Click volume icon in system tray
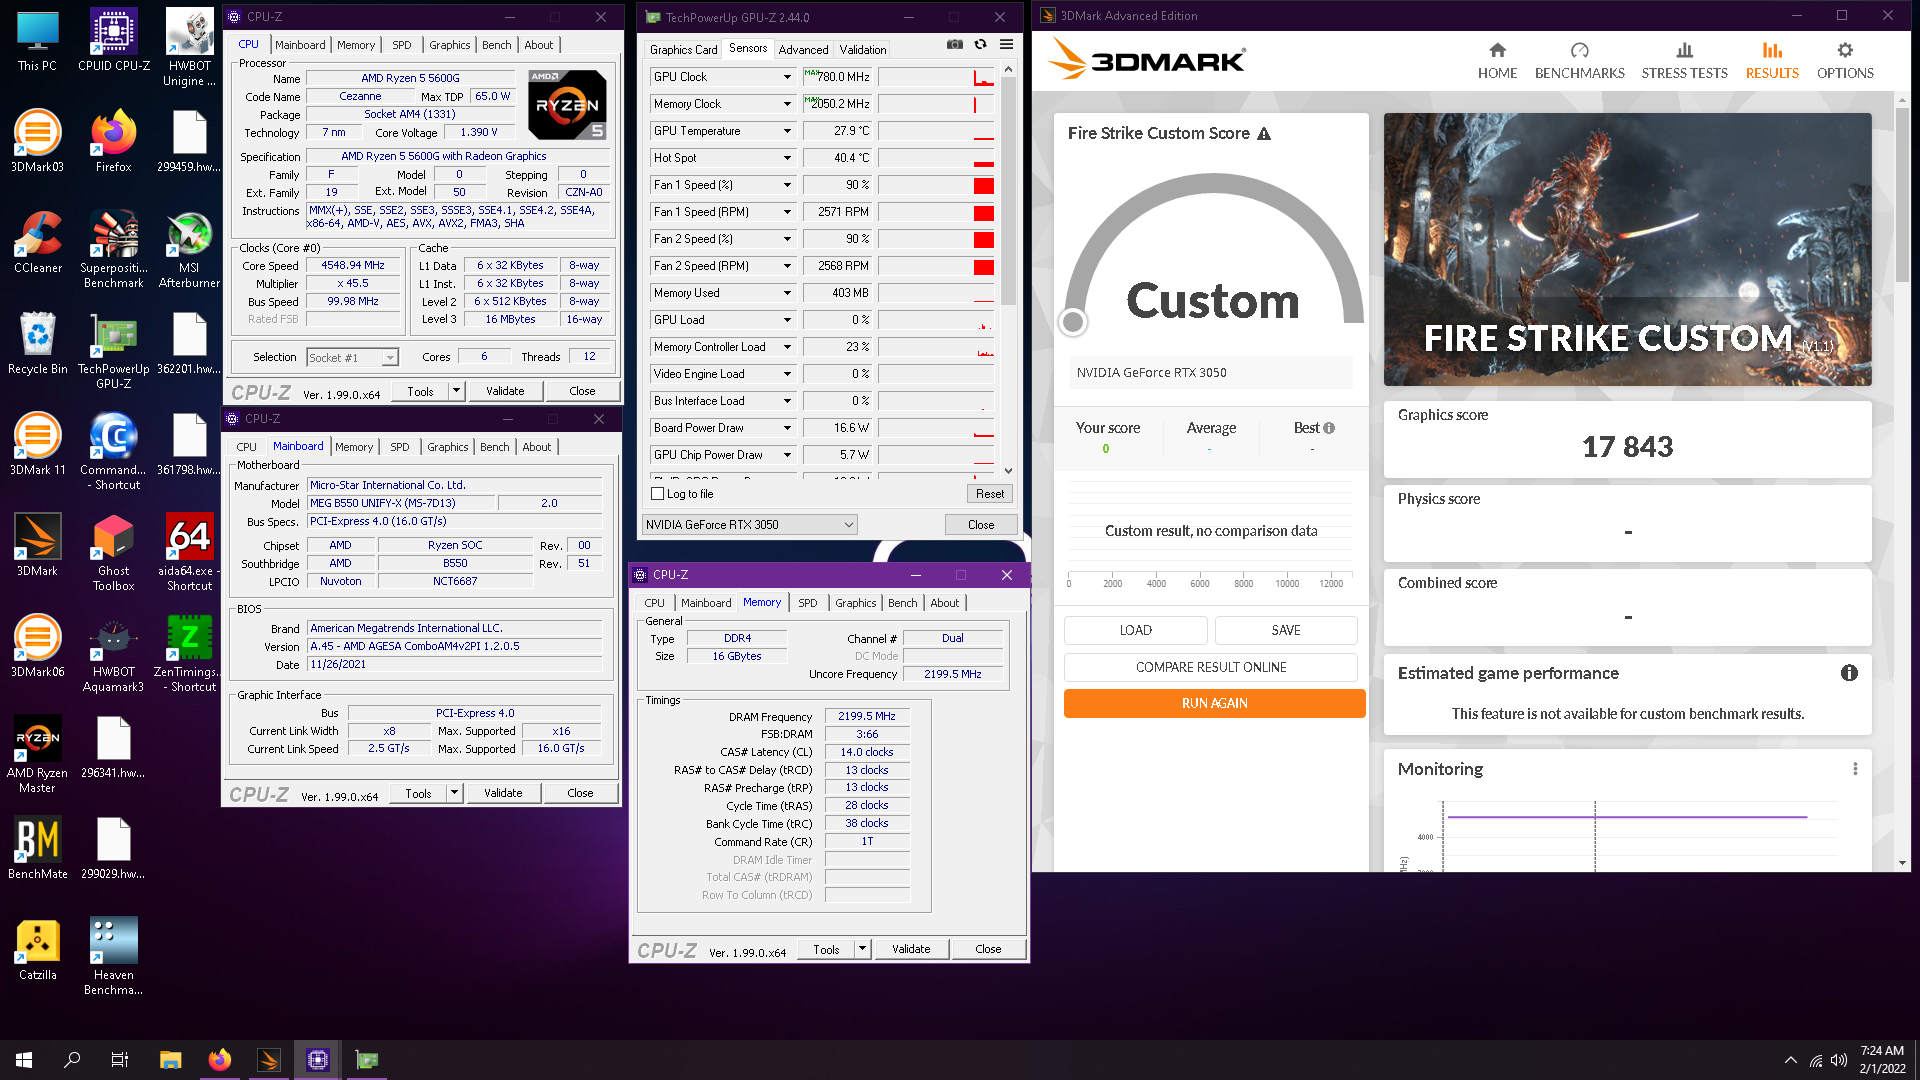This screenshot has height=1080, width=1920. coord(1838,1061)
